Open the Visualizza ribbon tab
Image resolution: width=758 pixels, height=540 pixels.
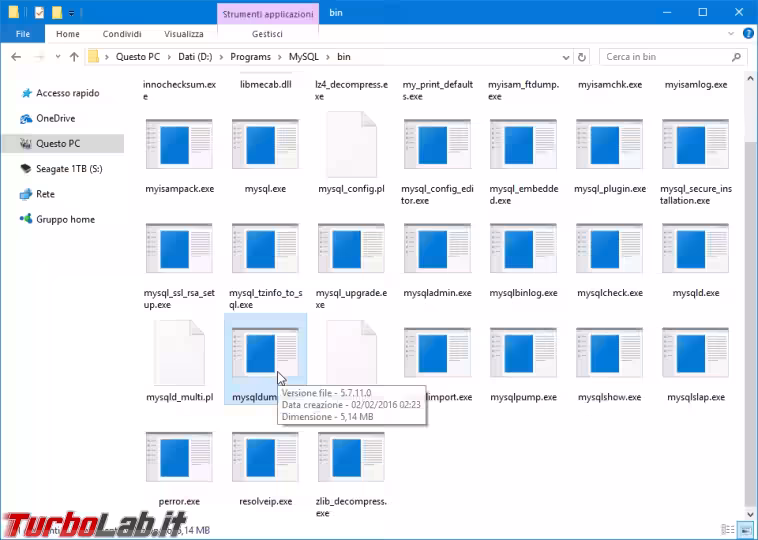pos(184,34)
